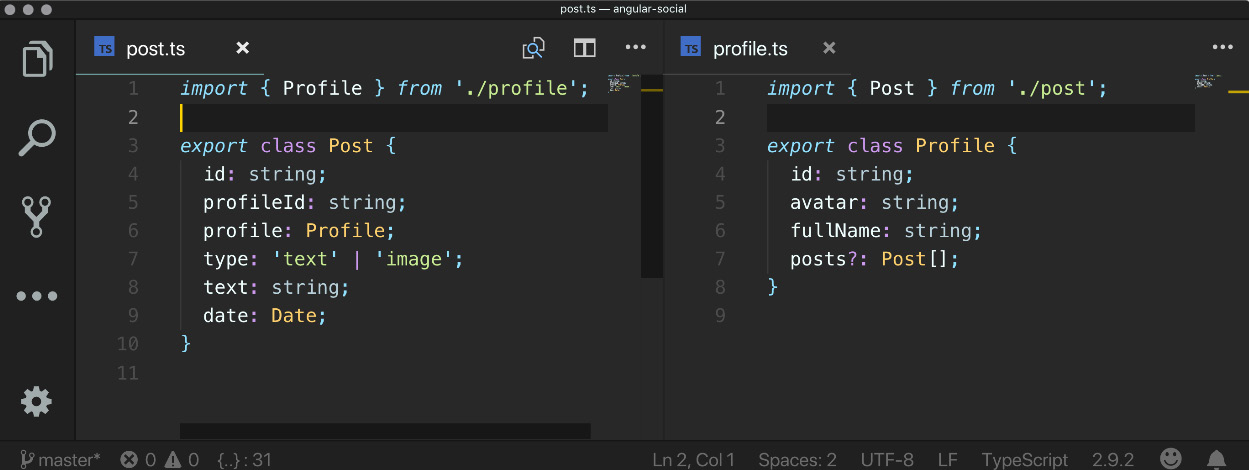The width and height of the screenshot is (1249, 470).
Task: Open more actions menu for post.ts editor
Action: [636, 47]
